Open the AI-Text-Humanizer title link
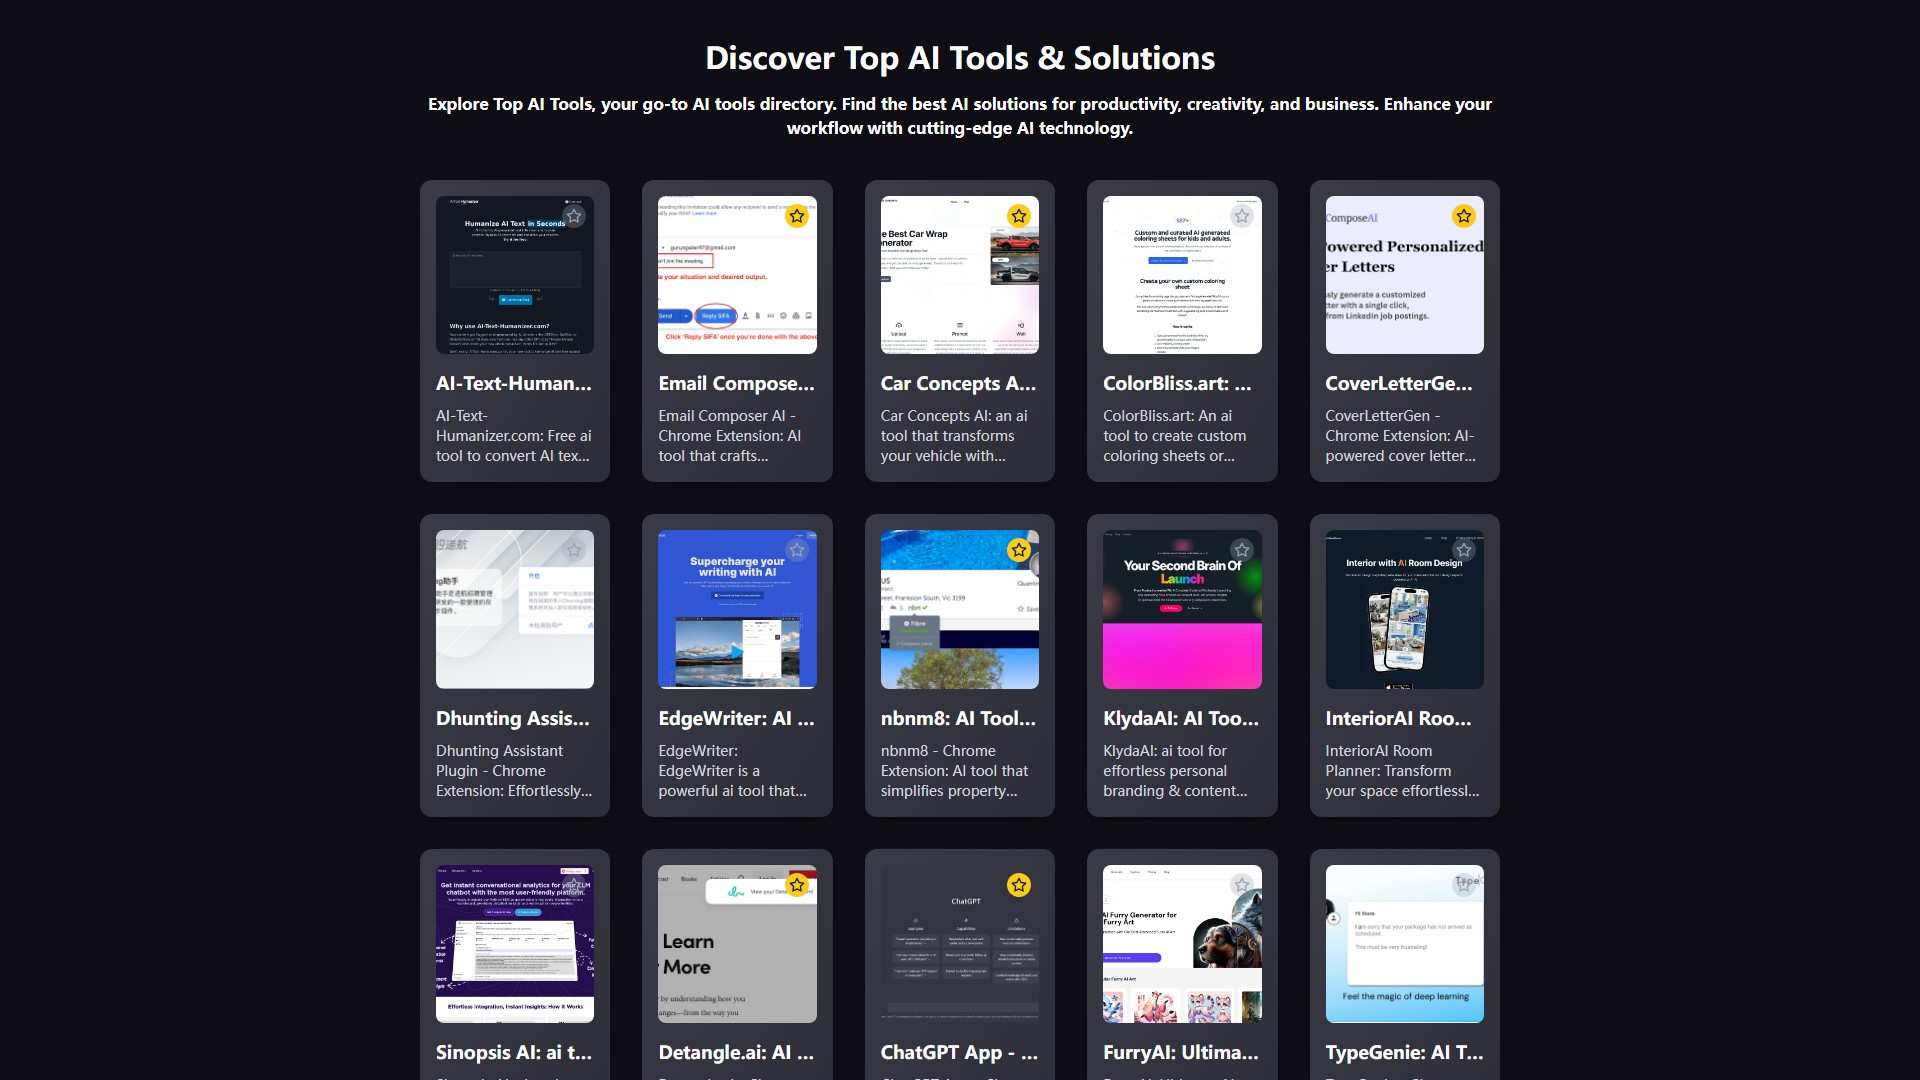The height and width of the screenshot is (1080, 1920). [513, 384]
